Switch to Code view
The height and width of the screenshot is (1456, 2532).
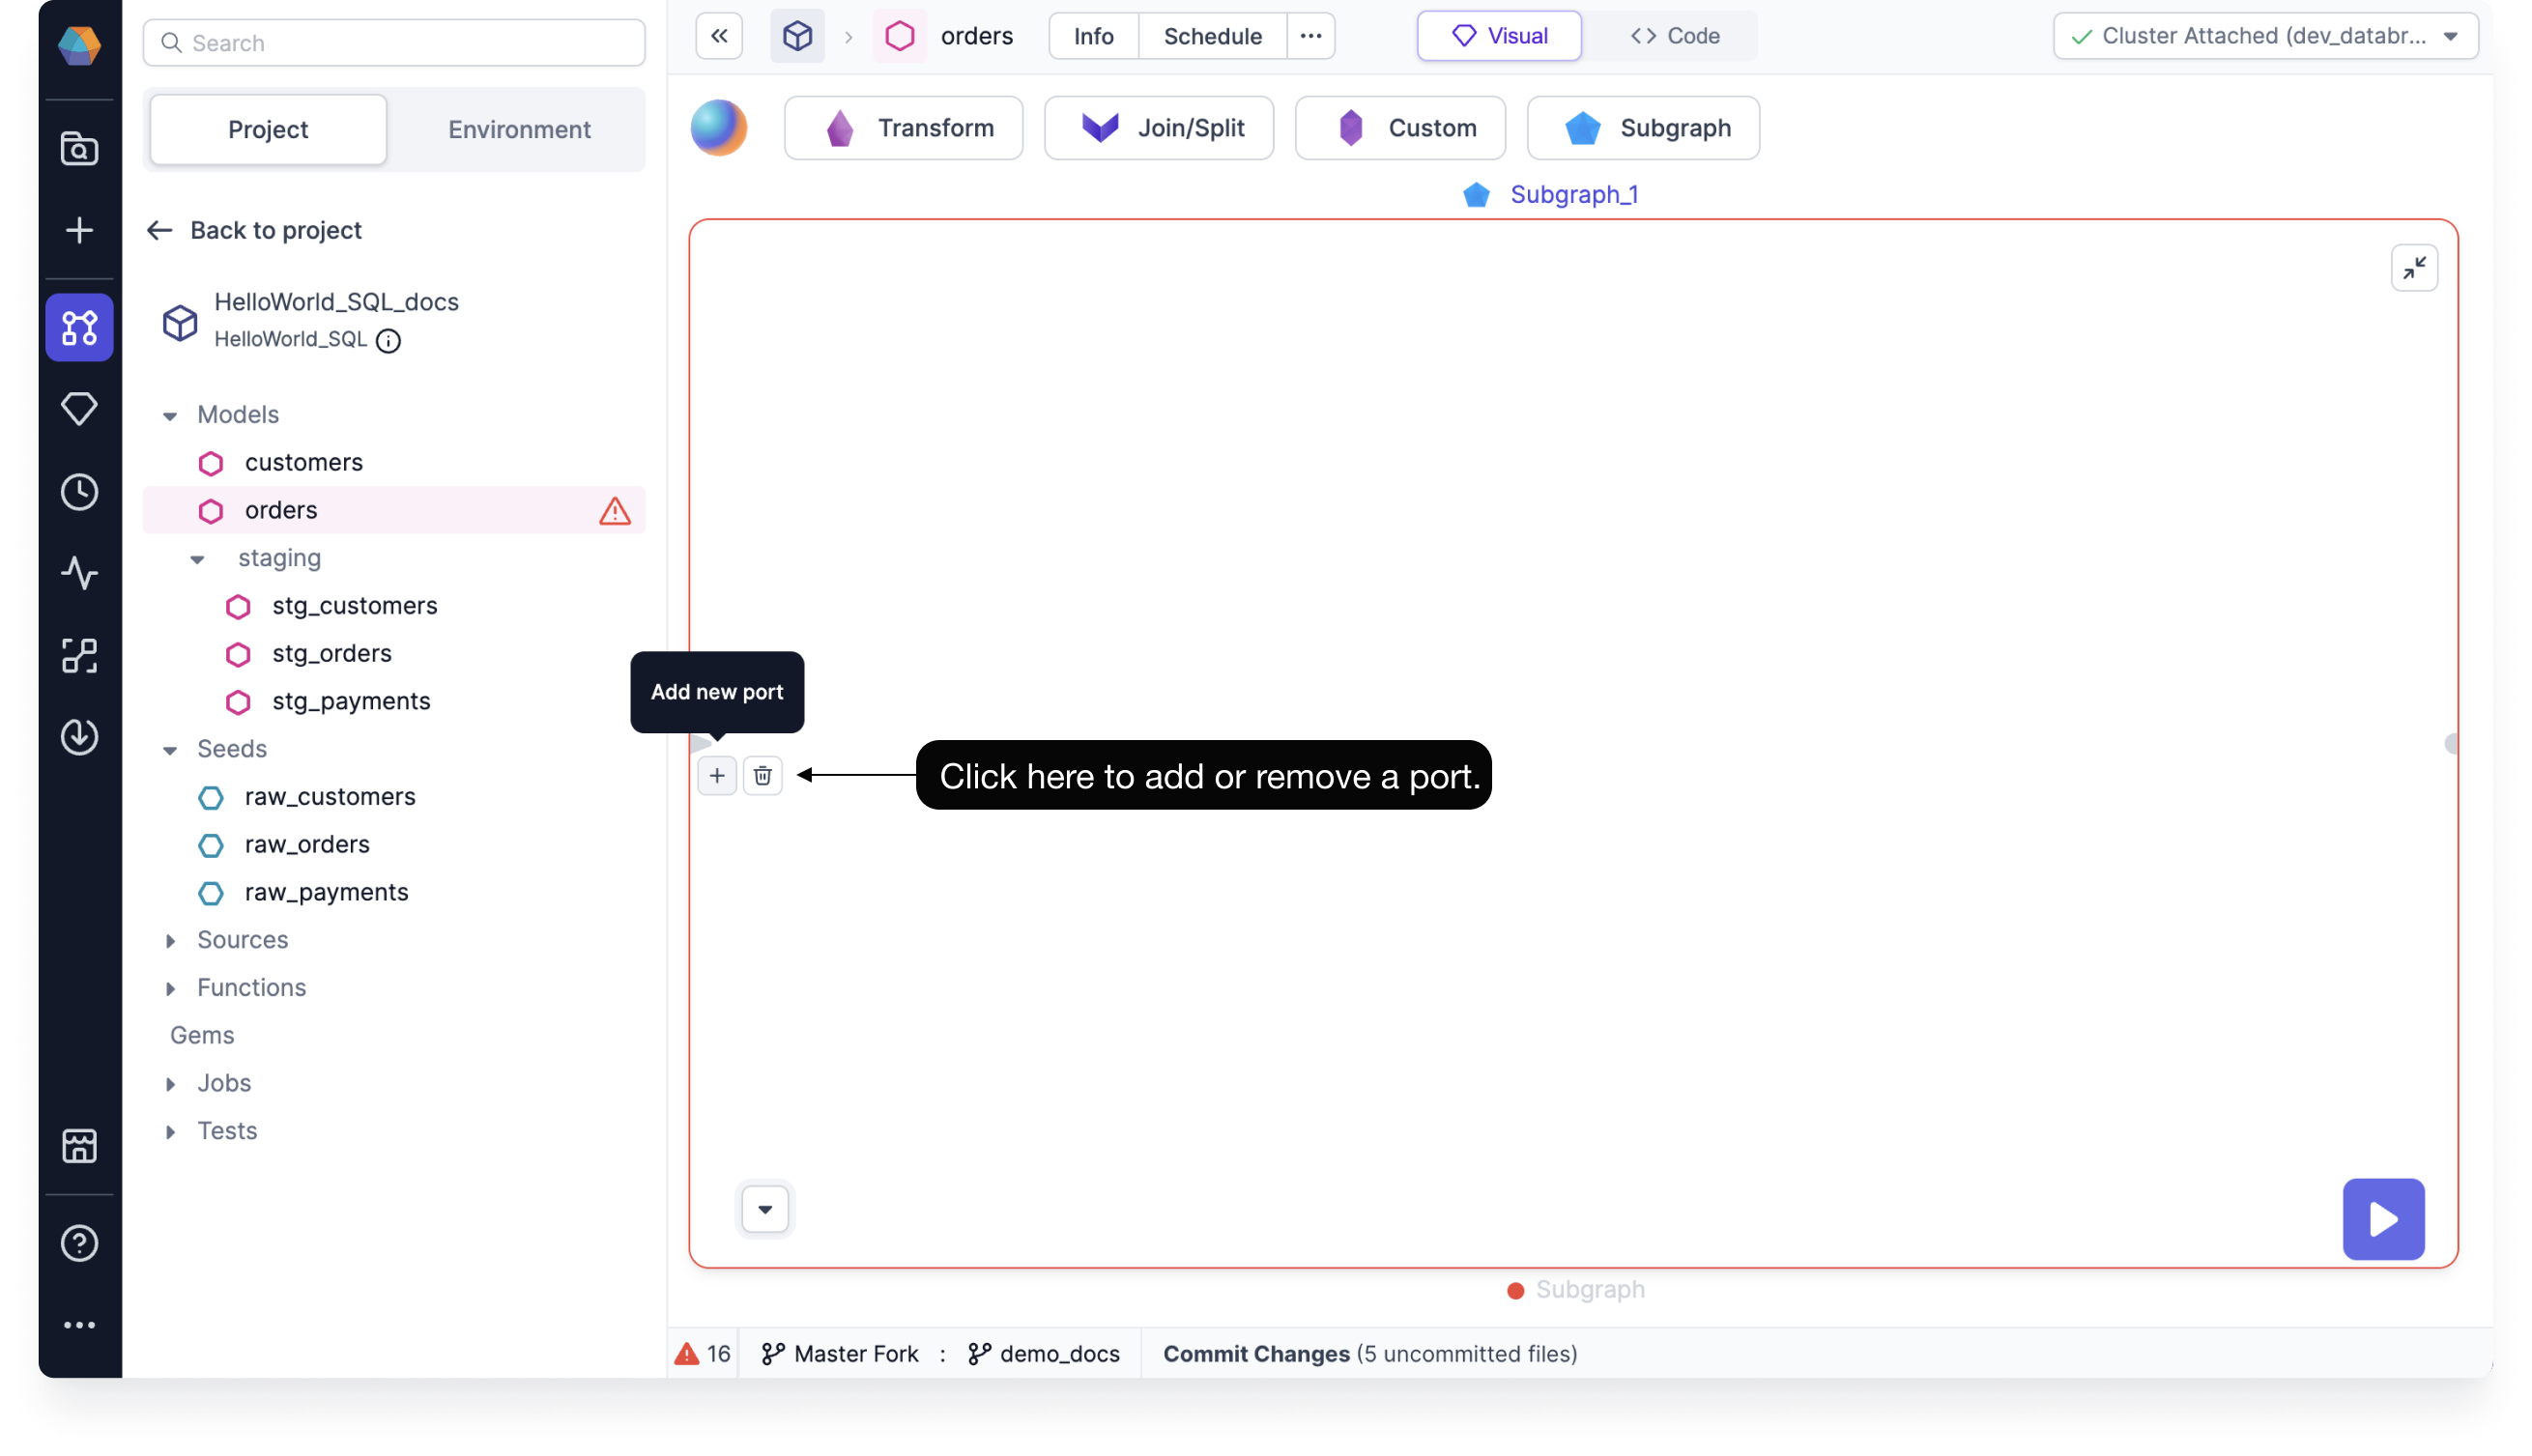tap(1675, 36)
